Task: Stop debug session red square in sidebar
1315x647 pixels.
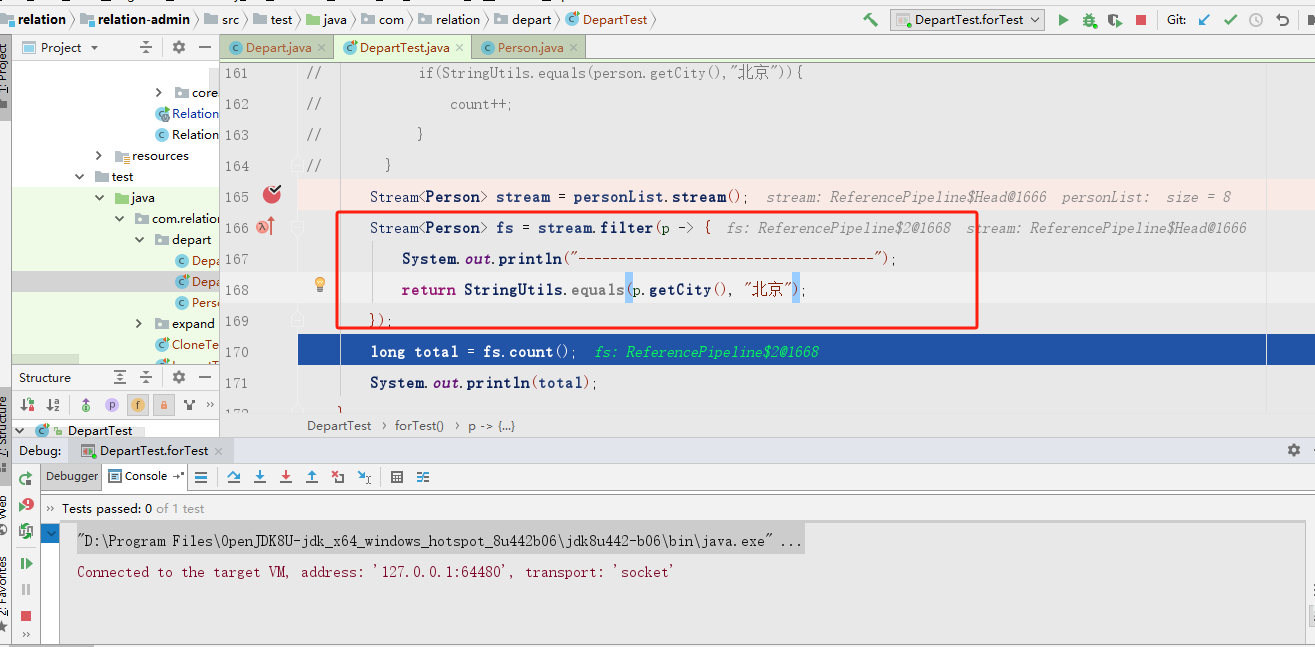Action: pos(26,616)
